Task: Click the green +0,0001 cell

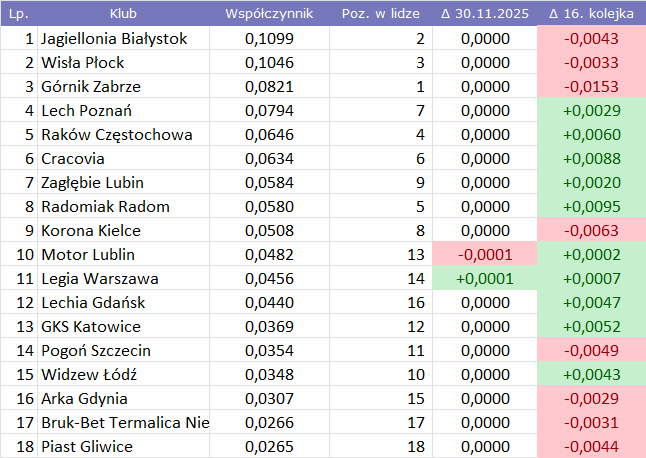Action: pyautogui.click(x=484, y=279)
